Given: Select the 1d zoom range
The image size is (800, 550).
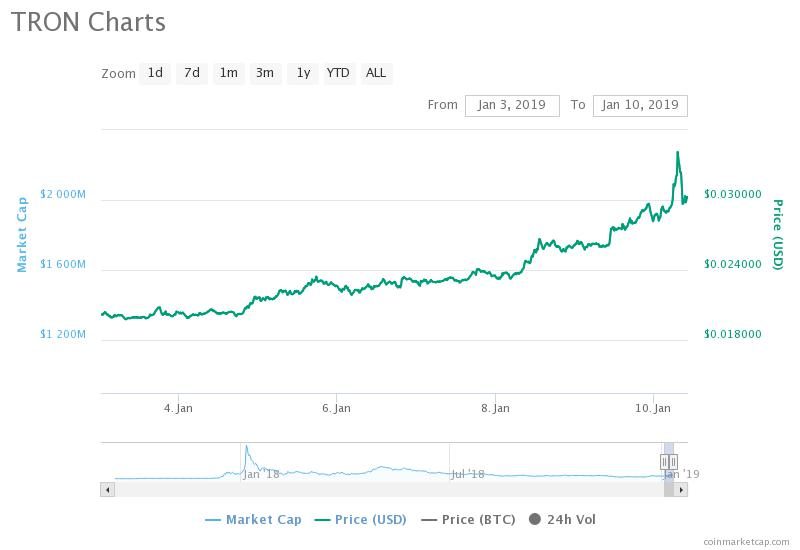Looking at the screenshot, I should pyautogui.click(x=155, y=73).
